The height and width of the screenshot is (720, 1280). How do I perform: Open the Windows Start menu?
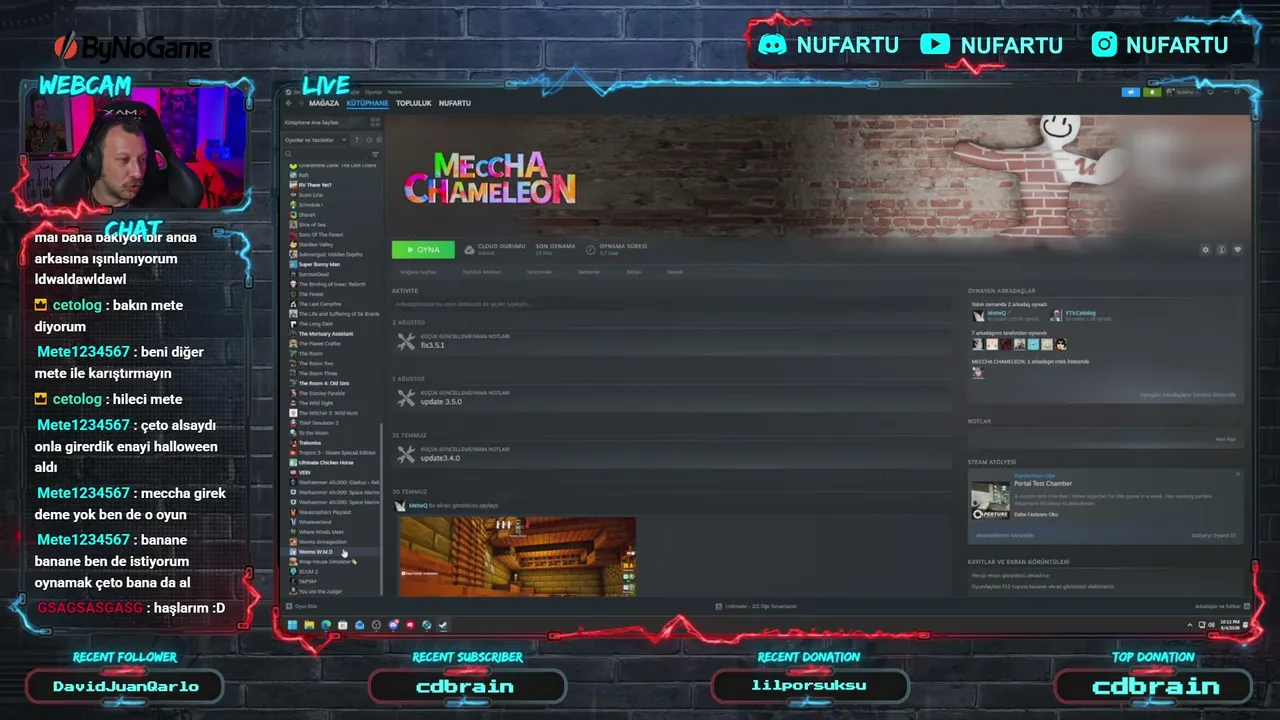tap(293, 625)
